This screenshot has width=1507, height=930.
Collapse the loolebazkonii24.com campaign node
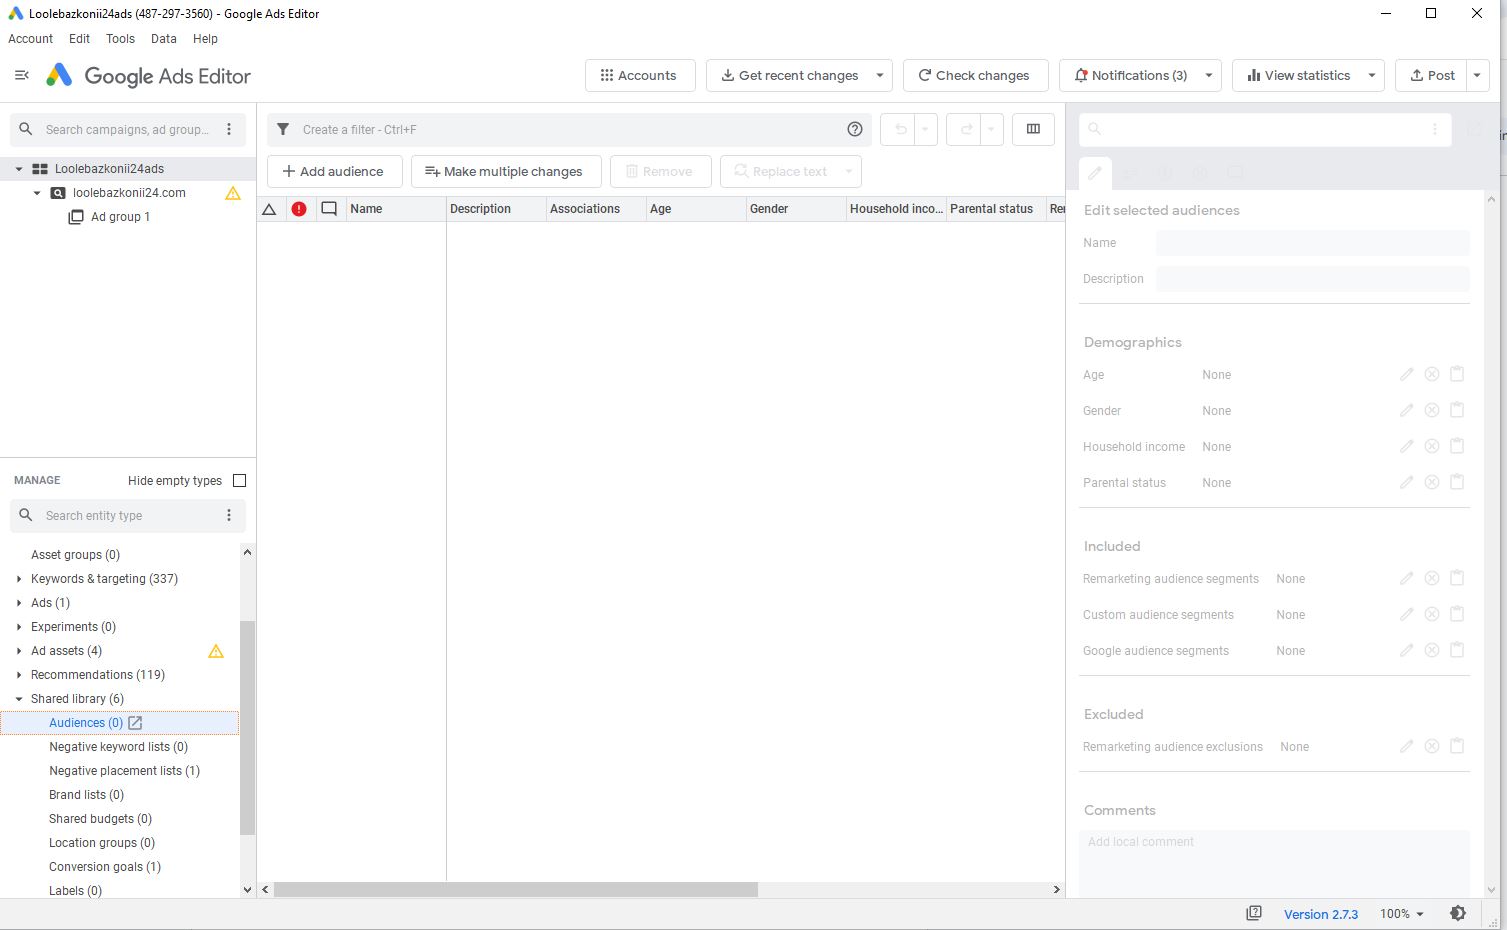click(x=37, y=193)
